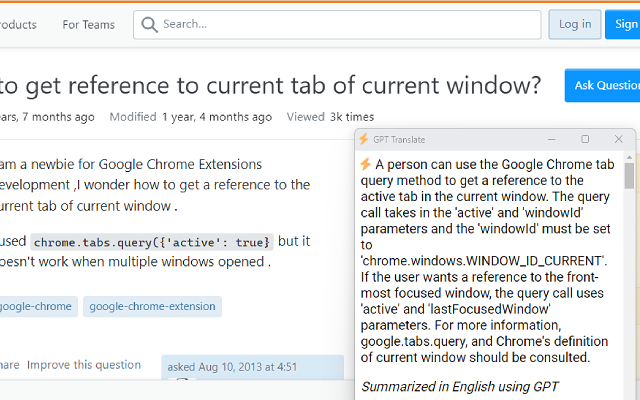This screenshot has width=640, height=400.
Task: Click the inline chrome.tabs.query code snippet
Action: 152,242
